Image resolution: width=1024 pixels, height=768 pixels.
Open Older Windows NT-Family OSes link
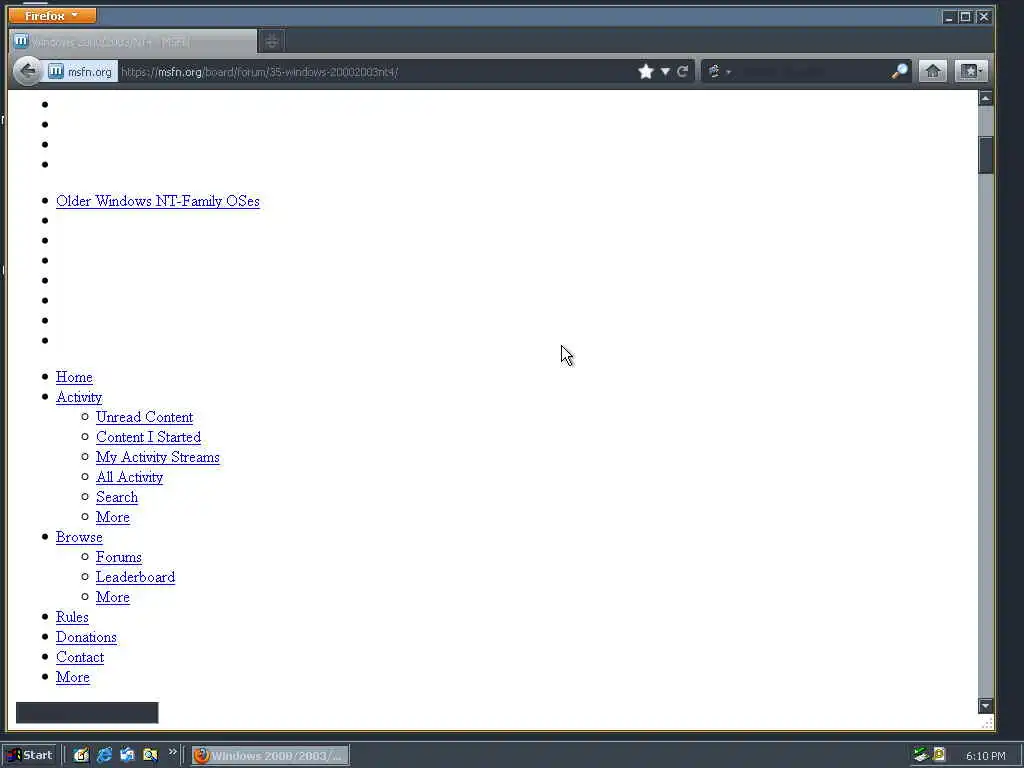157,201
